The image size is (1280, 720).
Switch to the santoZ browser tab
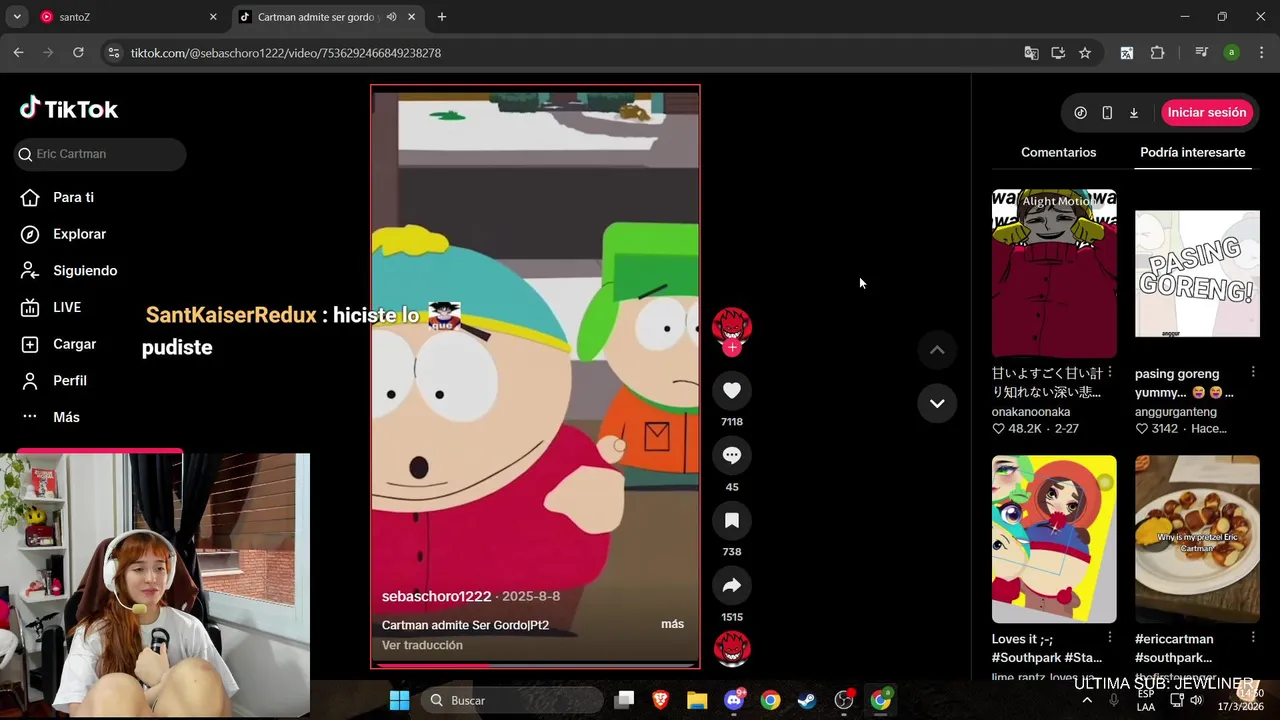point(128,17)
